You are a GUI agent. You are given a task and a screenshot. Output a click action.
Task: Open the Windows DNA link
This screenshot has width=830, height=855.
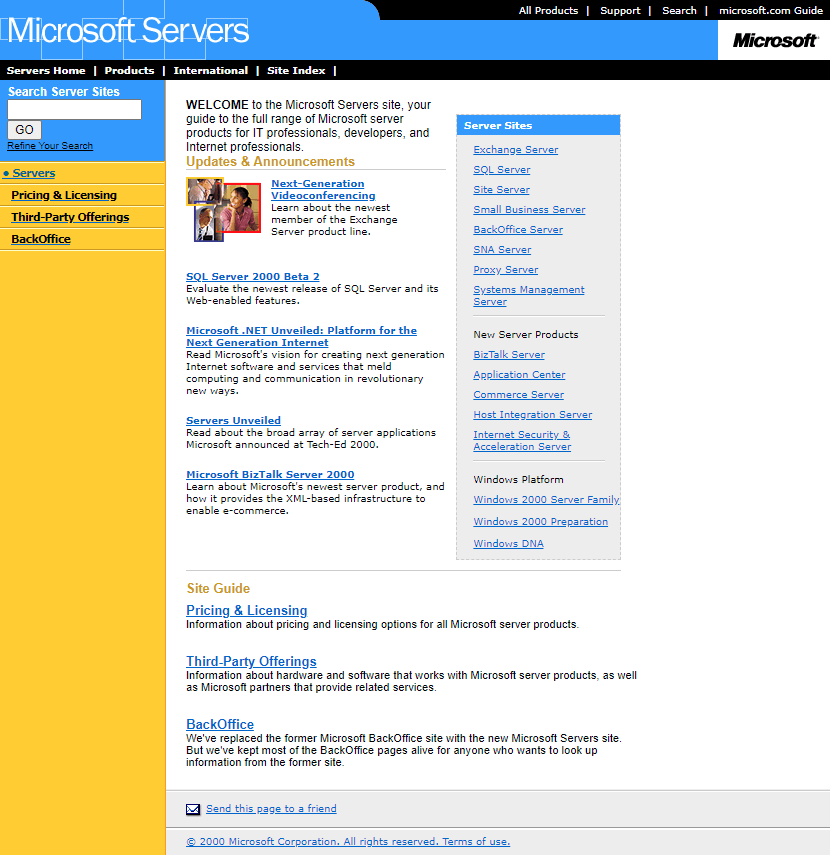click(x=508, y=544)
